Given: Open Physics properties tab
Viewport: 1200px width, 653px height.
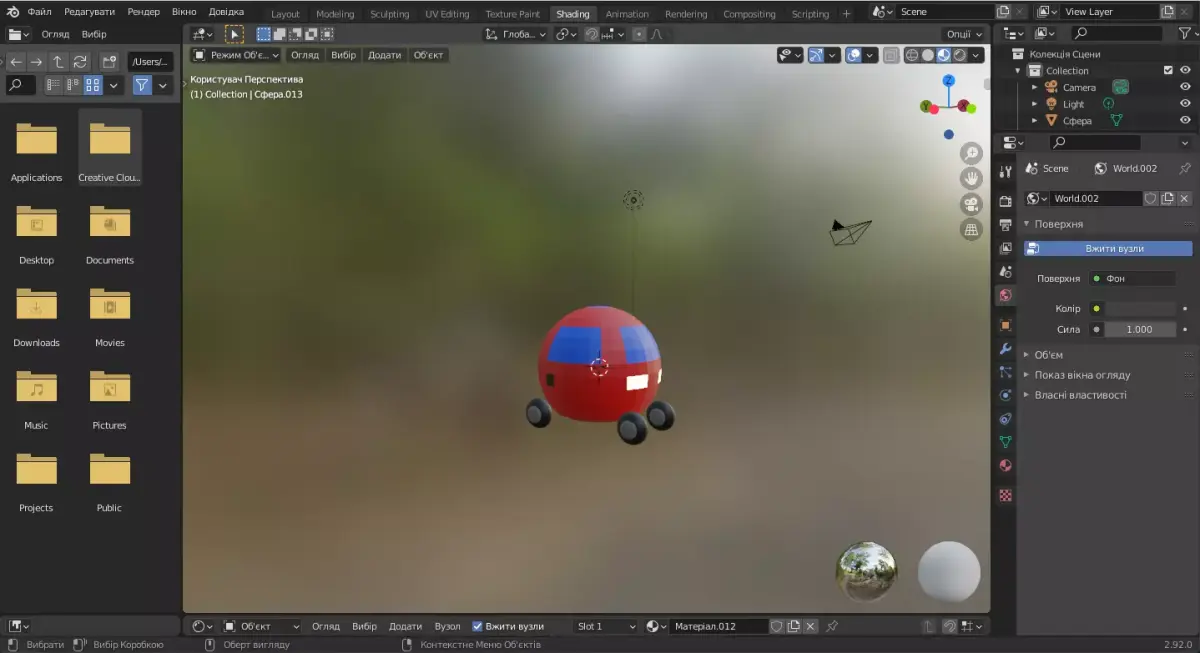Looking at the screenshot, I should click(1005, 395).
